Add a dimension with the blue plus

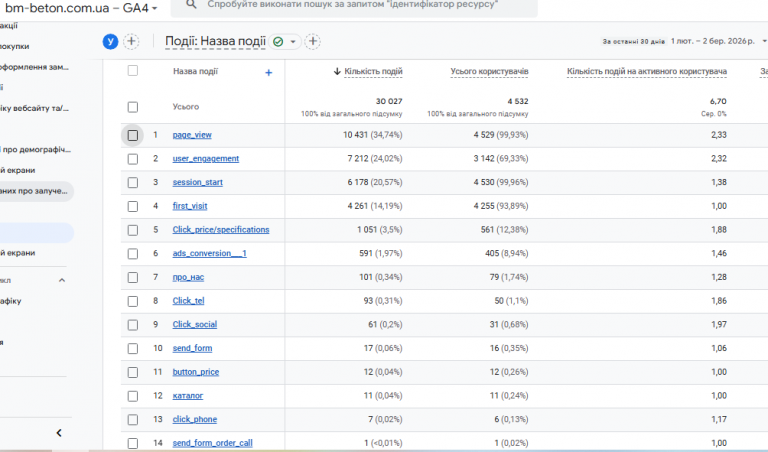(x=268, y=72)
